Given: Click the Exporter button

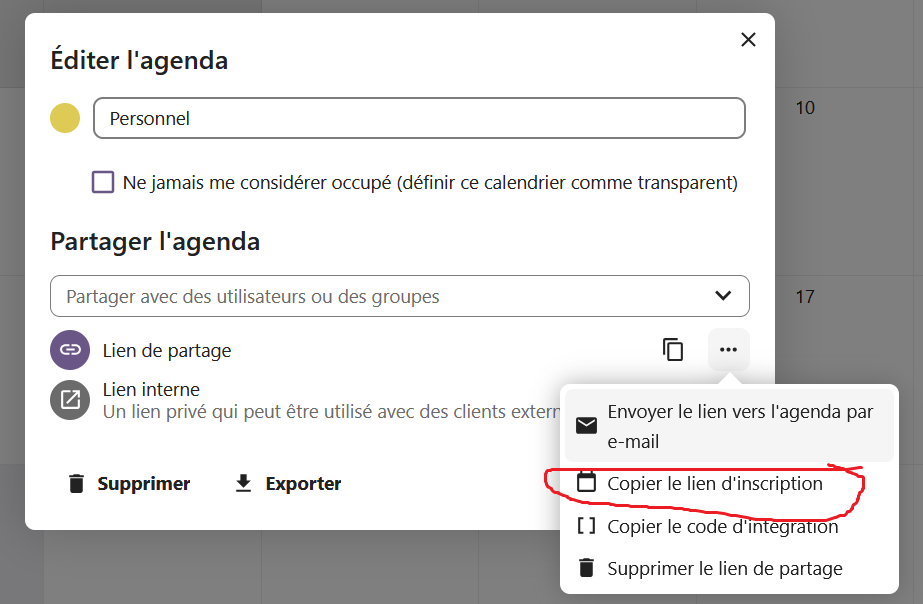Looking at the screenshot, I should pyautogui.click(x=288, y=484).
